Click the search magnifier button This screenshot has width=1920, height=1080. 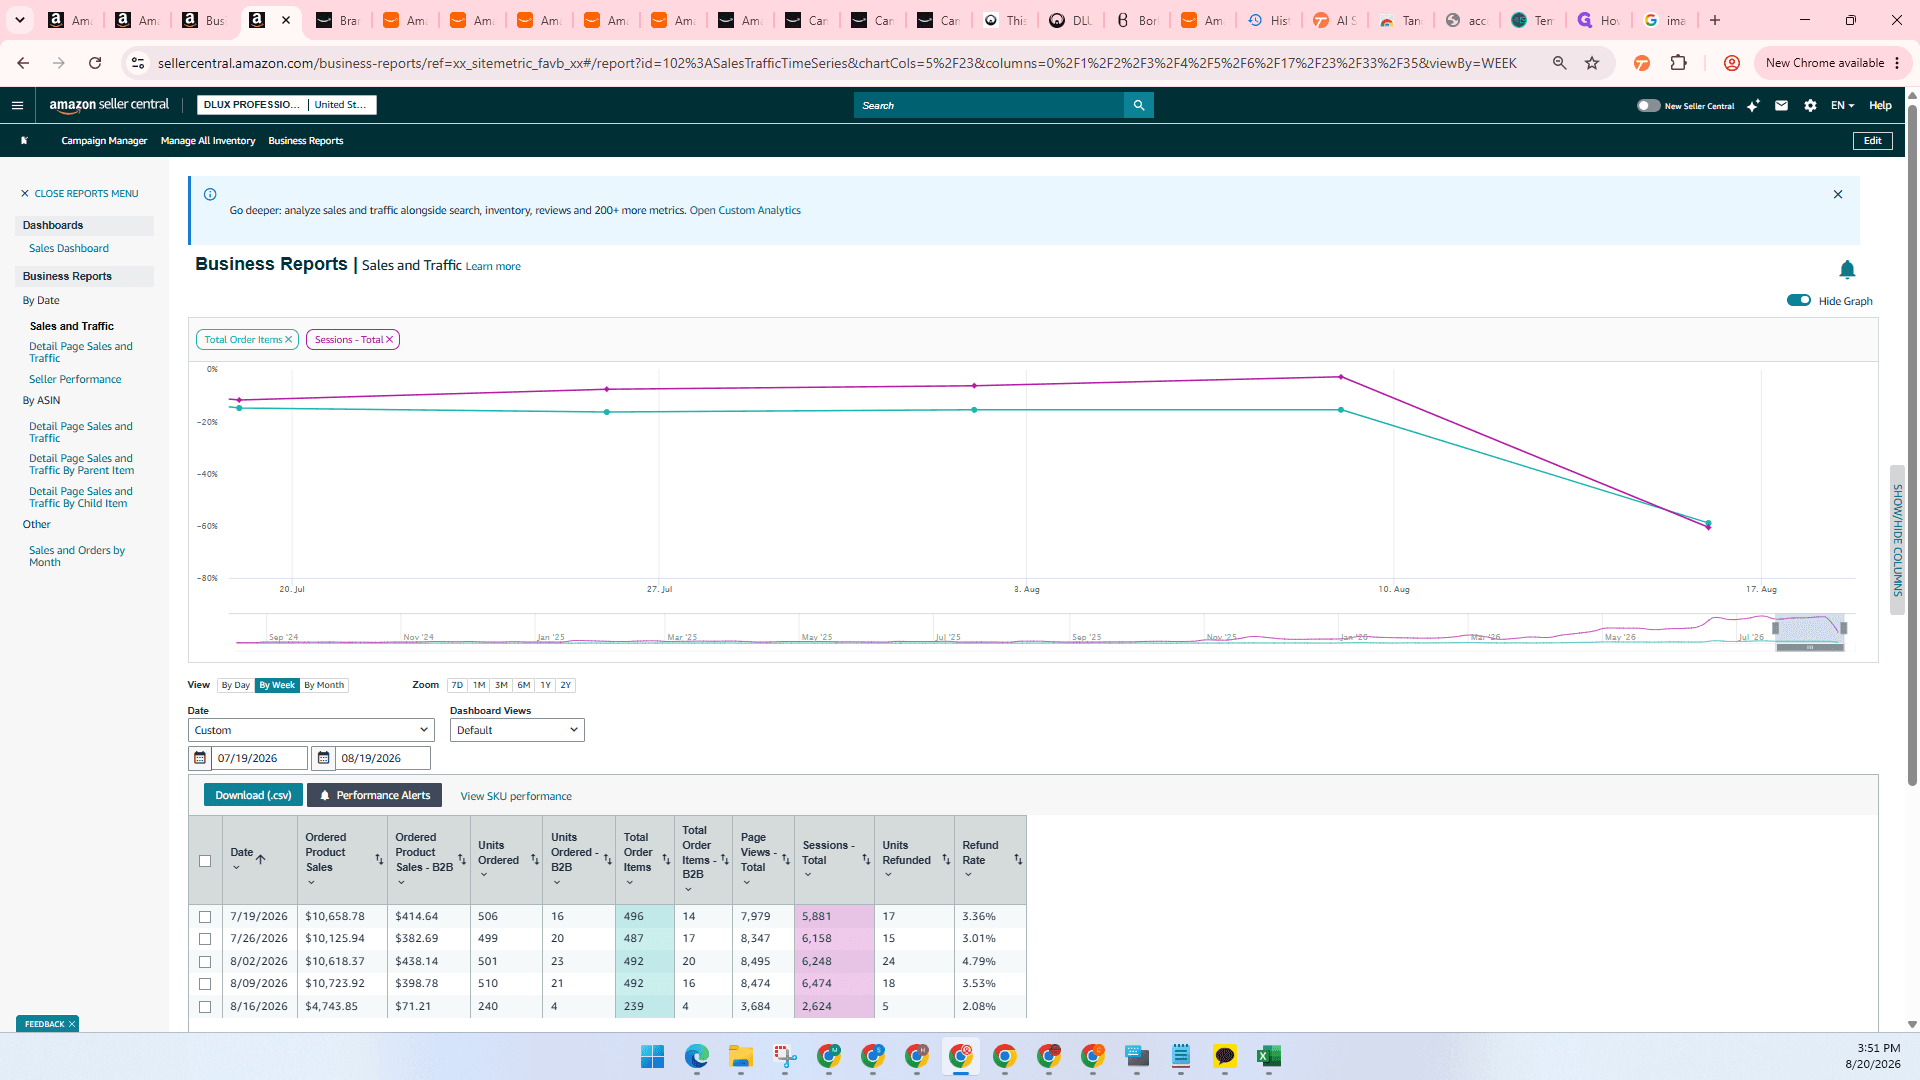(1138, 105)
